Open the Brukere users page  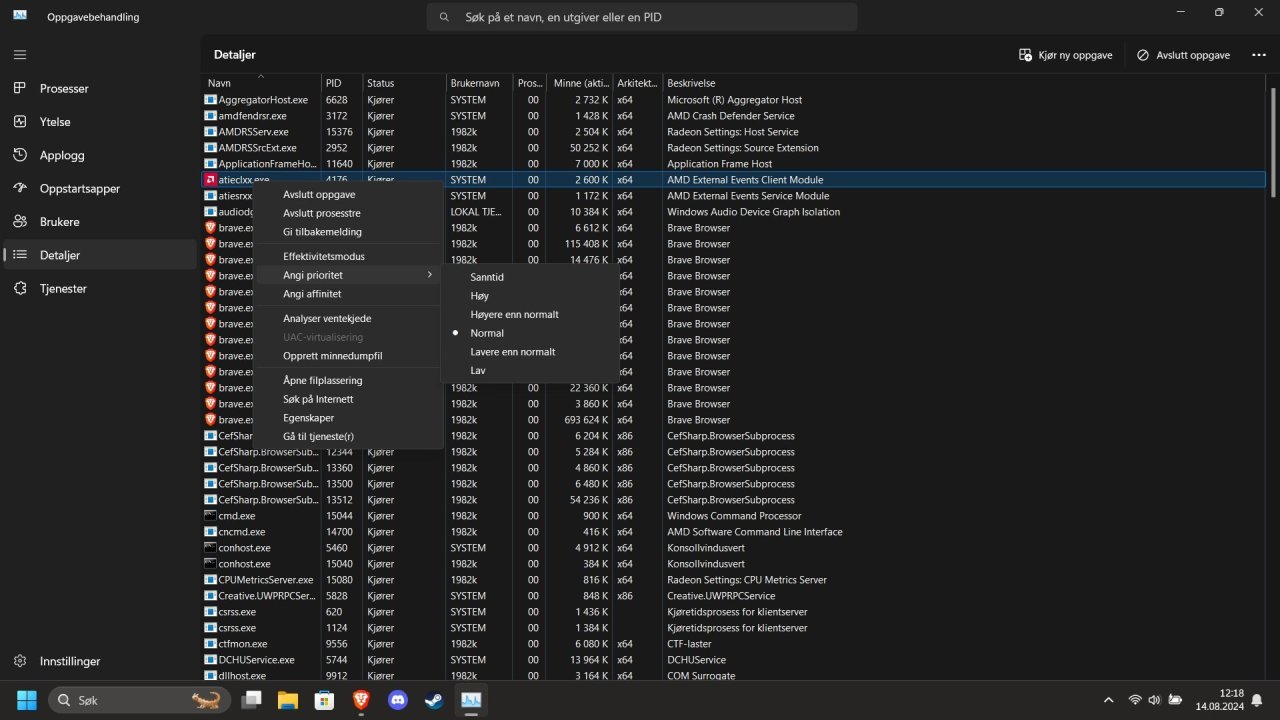pos(59,222)
